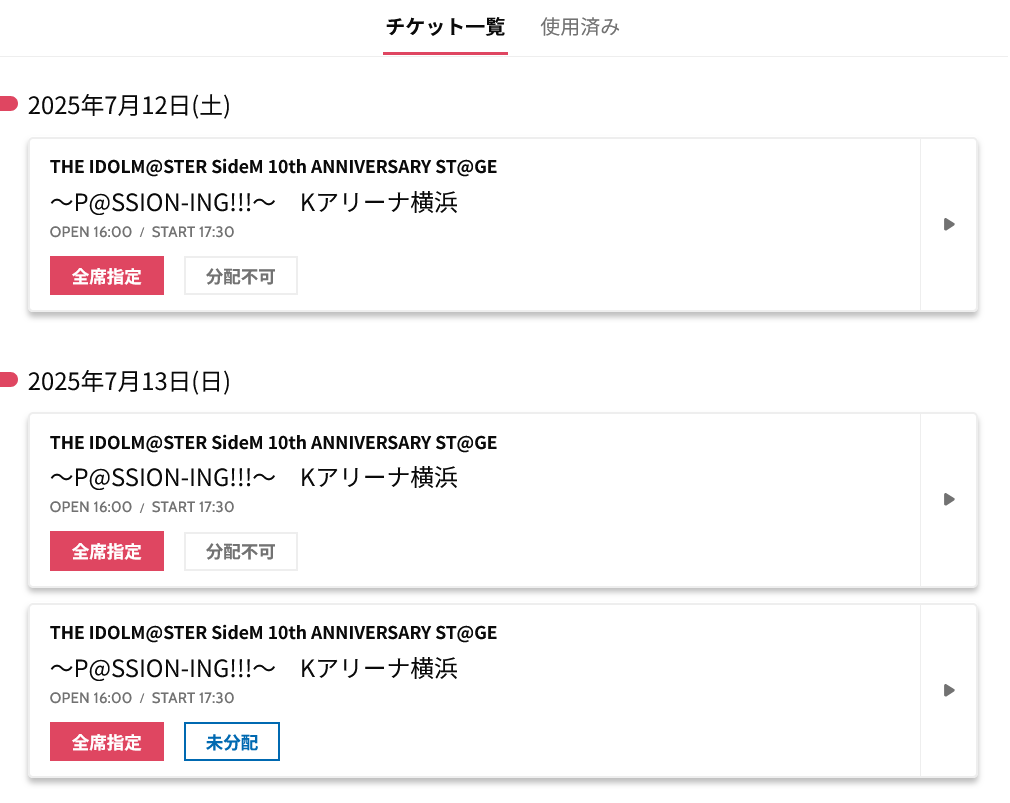
Task: Click the red marker beside 2025年7月13日
Action: pos(8,379)
